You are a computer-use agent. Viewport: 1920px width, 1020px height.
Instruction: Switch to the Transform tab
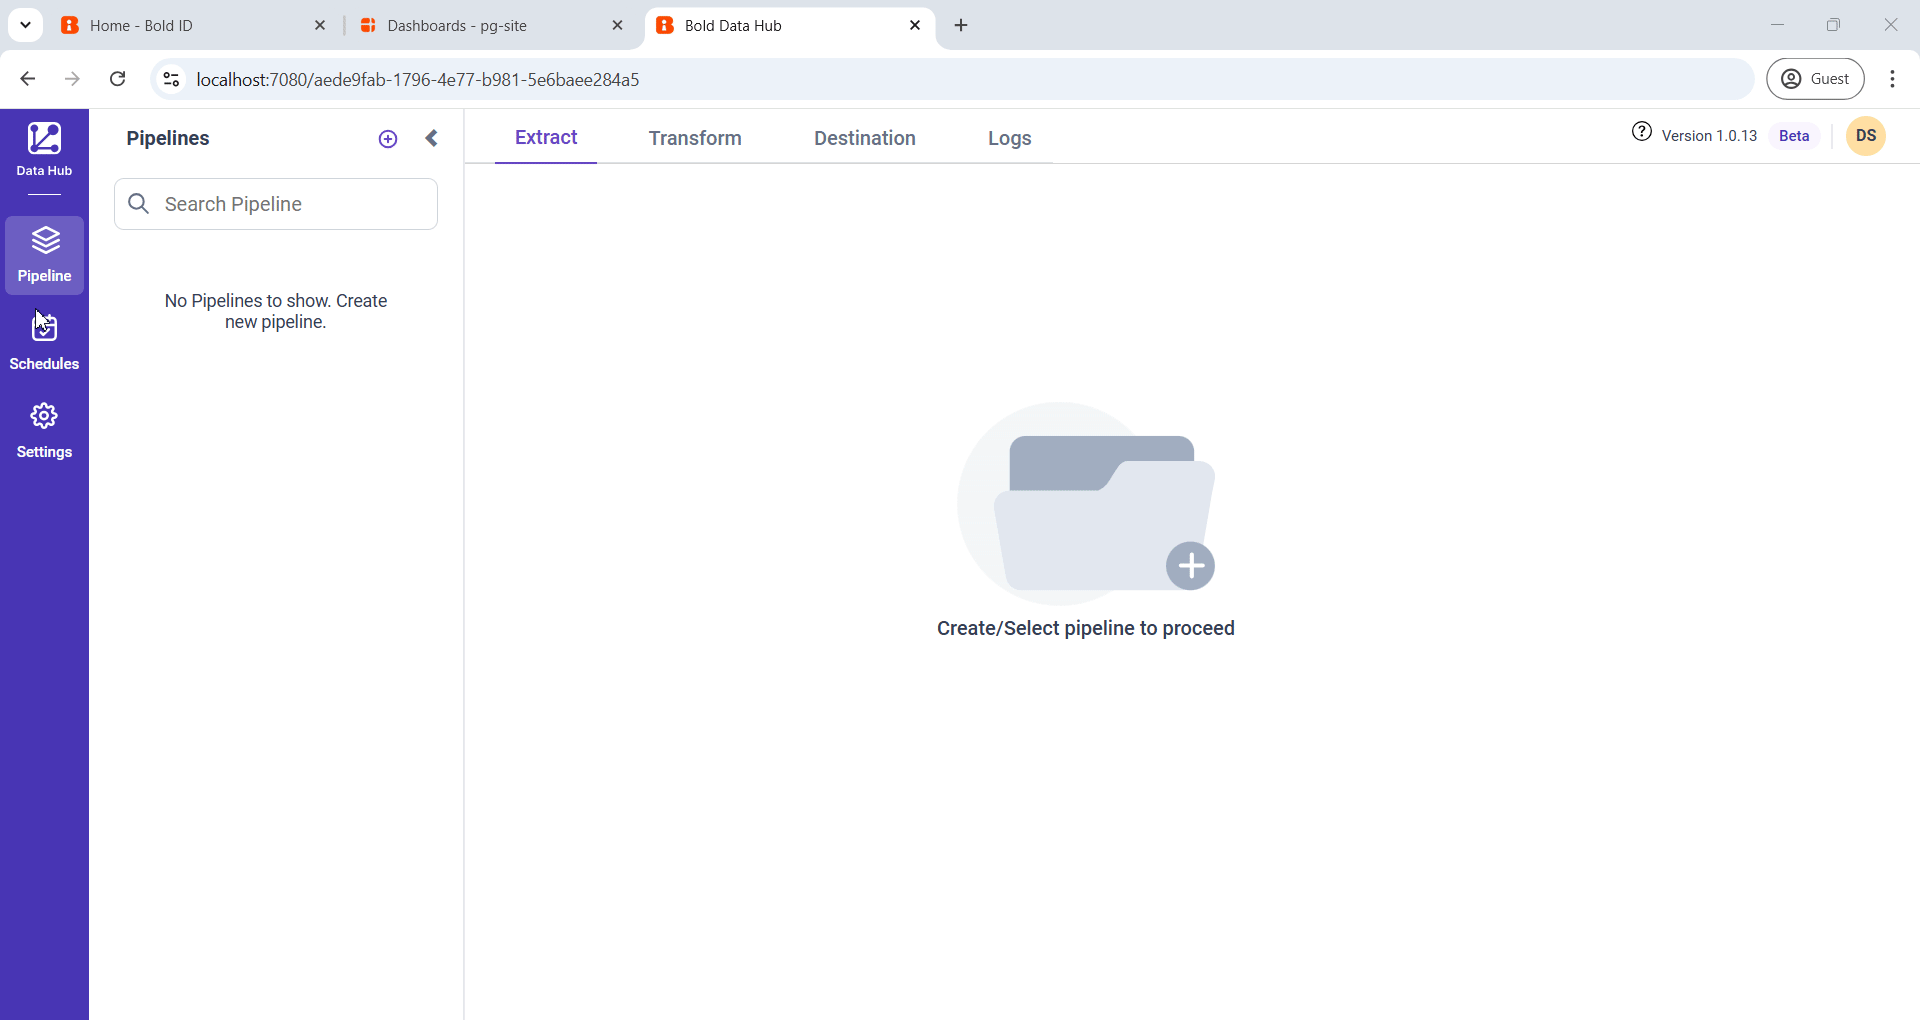pyautogui.click(x=695, y=138)
